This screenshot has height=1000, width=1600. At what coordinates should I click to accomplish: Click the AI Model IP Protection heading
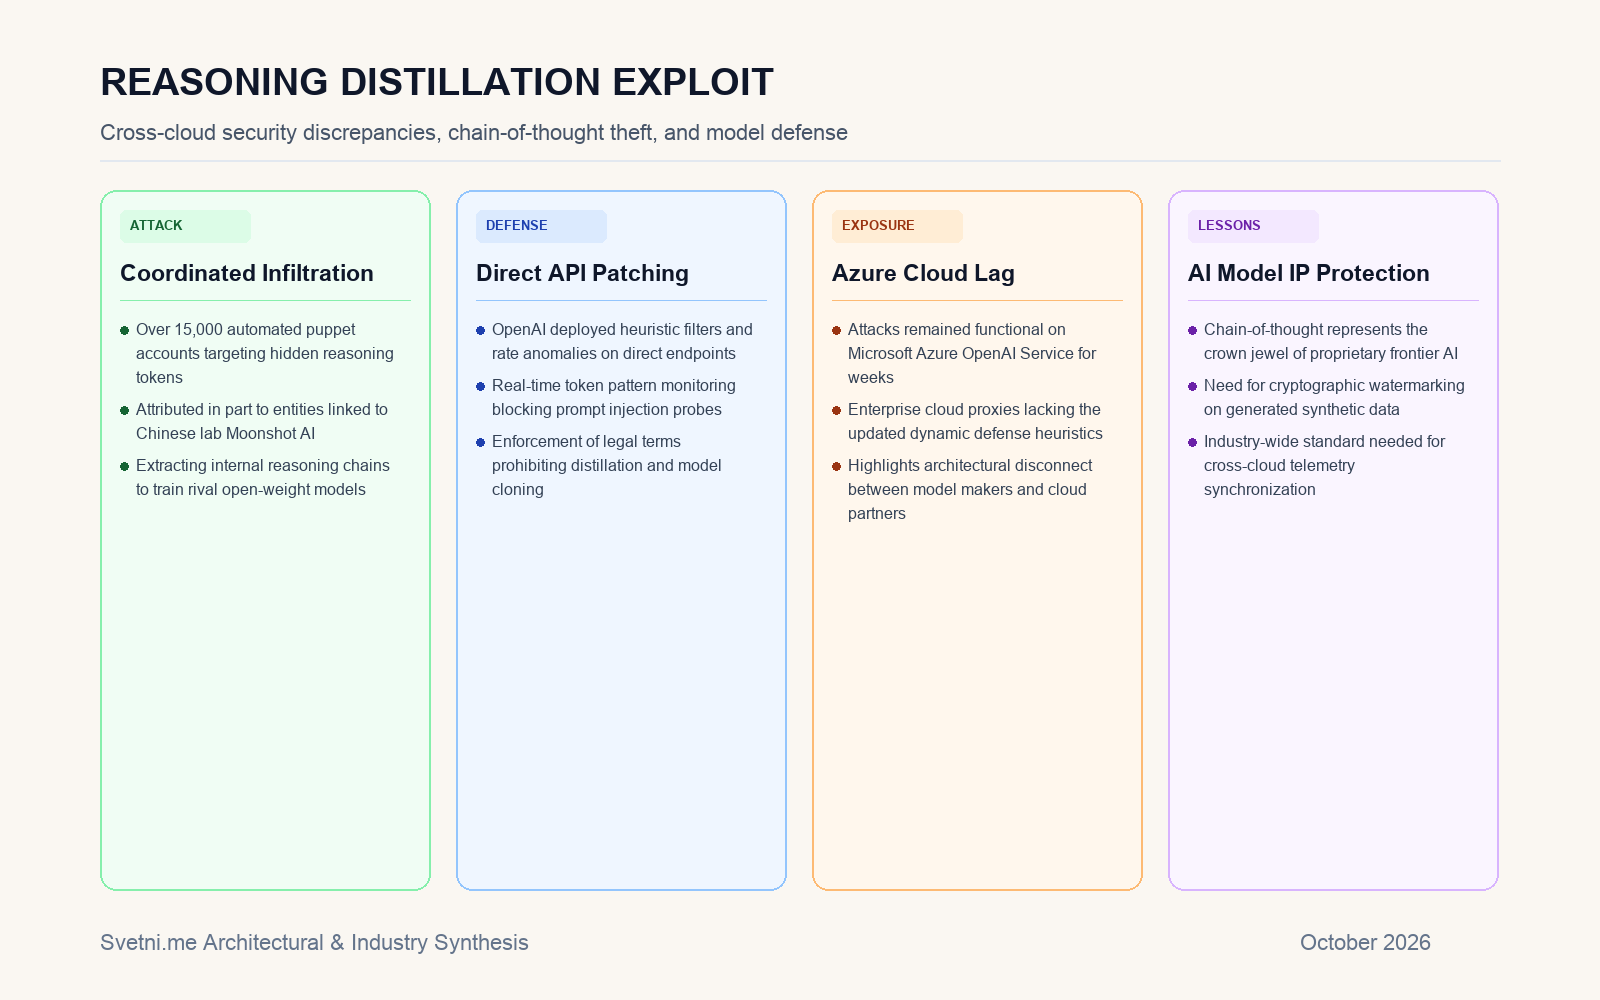click(x=1308, y=273)
